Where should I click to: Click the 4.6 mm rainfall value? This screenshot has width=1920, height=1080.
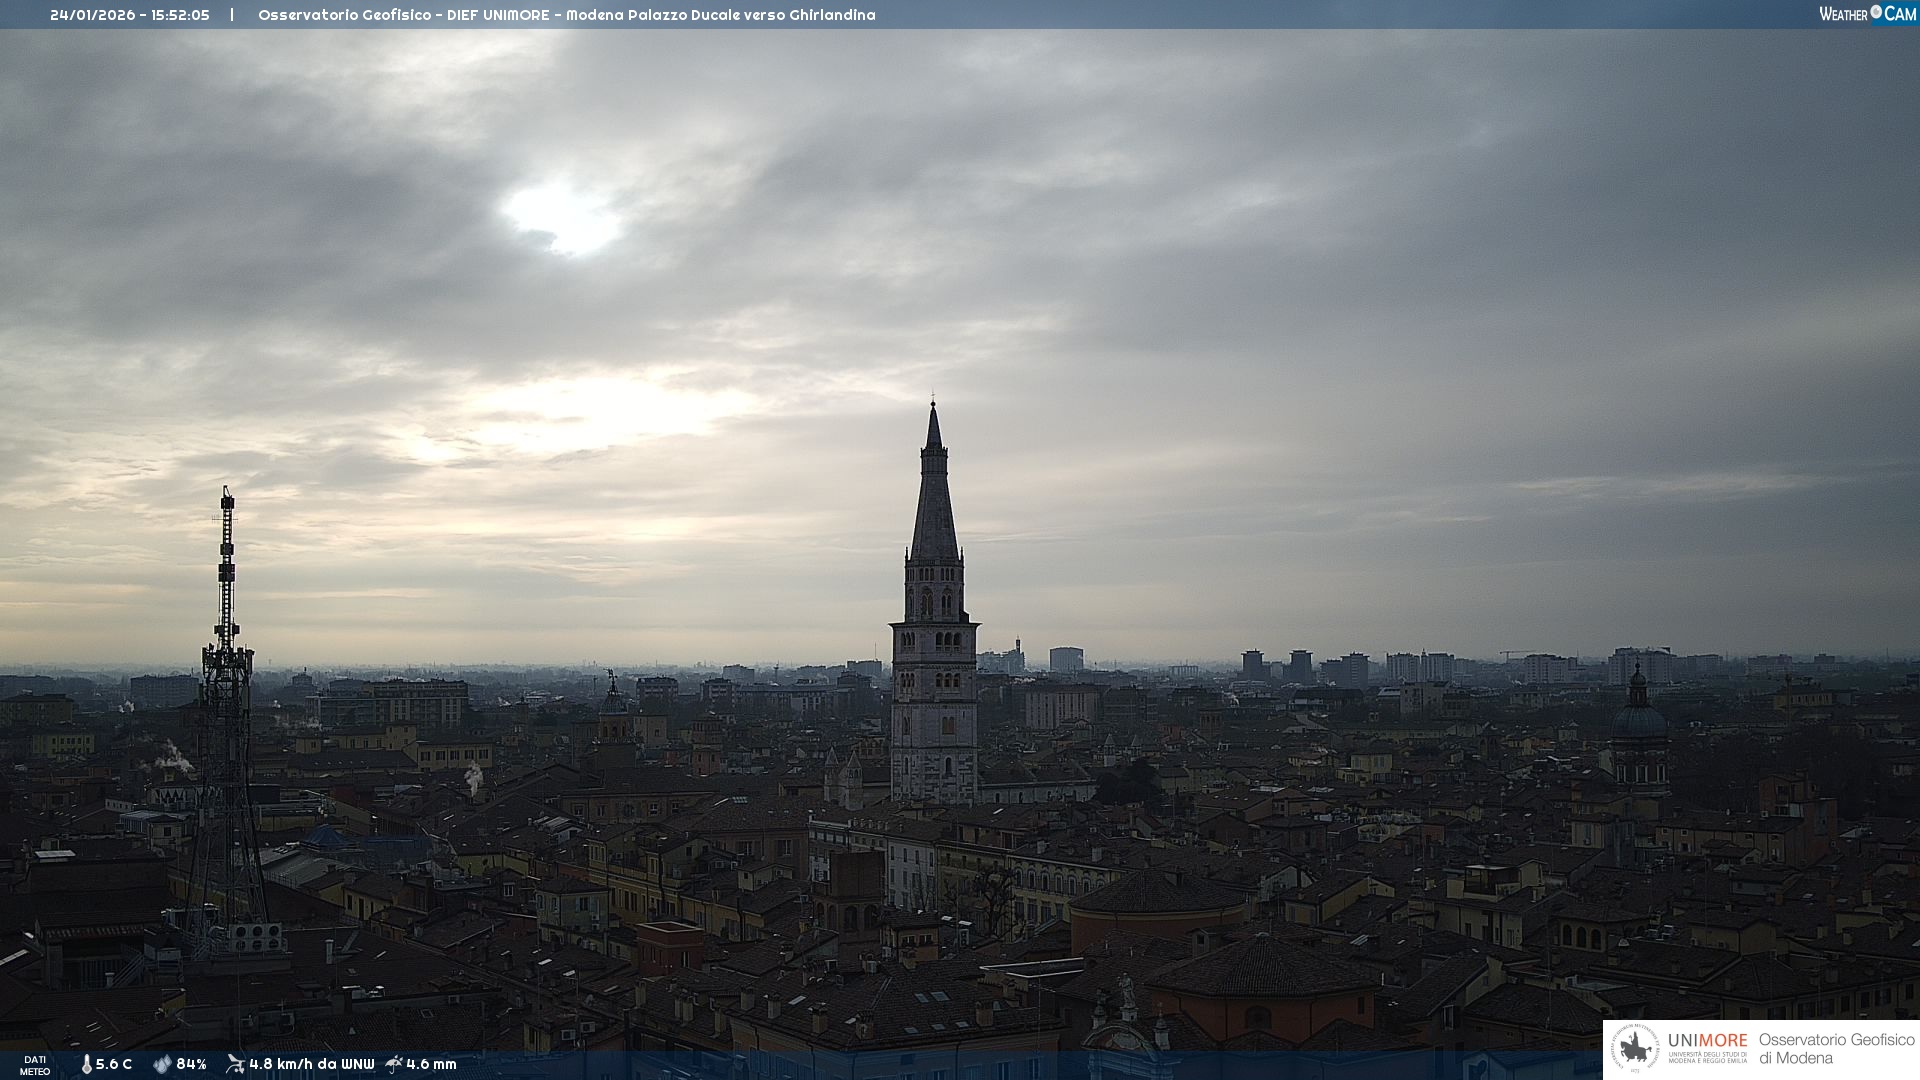[x=431, y=1064]
